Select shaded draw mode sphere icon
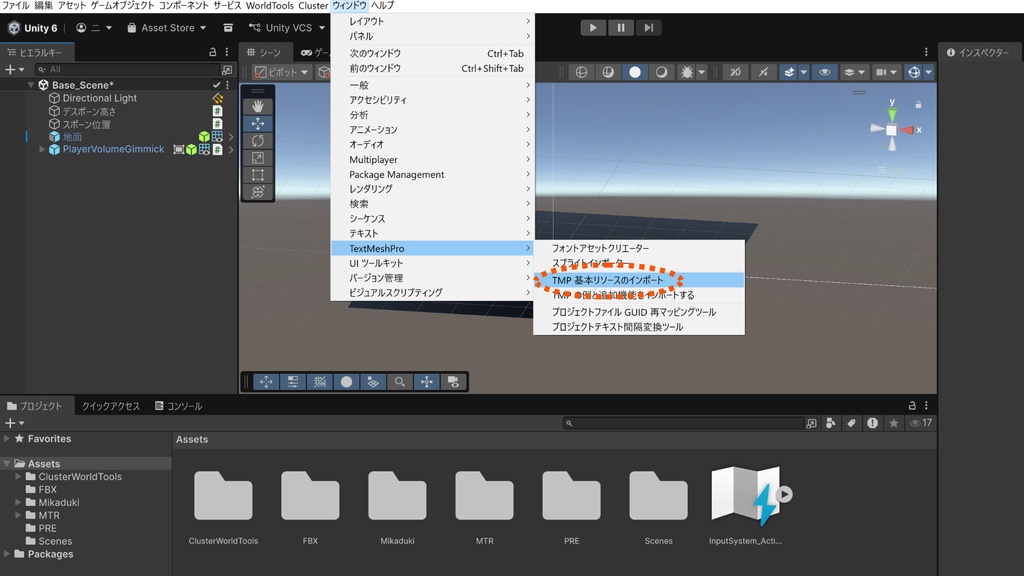 (635, 72)
